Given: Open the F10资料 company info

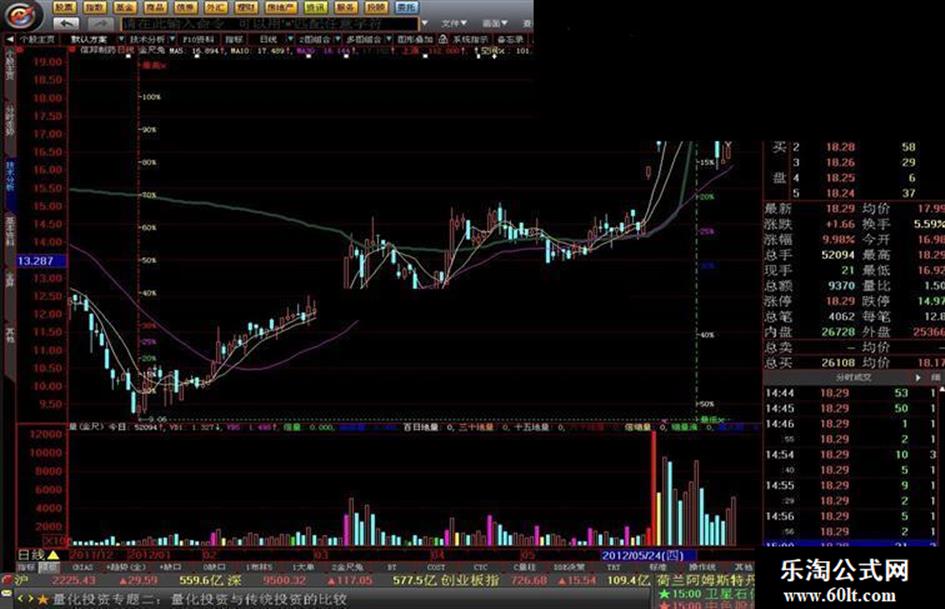Looking at the screenshot, I should pos(198,39).
